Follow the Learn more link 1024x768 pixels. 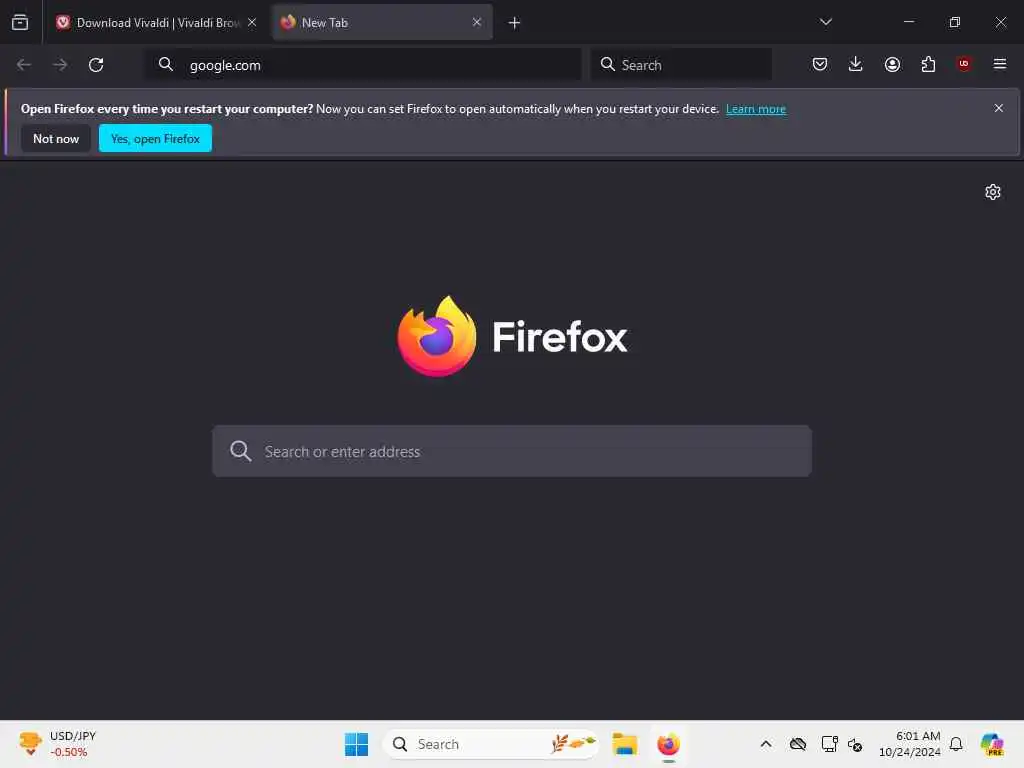coord(756,109)
